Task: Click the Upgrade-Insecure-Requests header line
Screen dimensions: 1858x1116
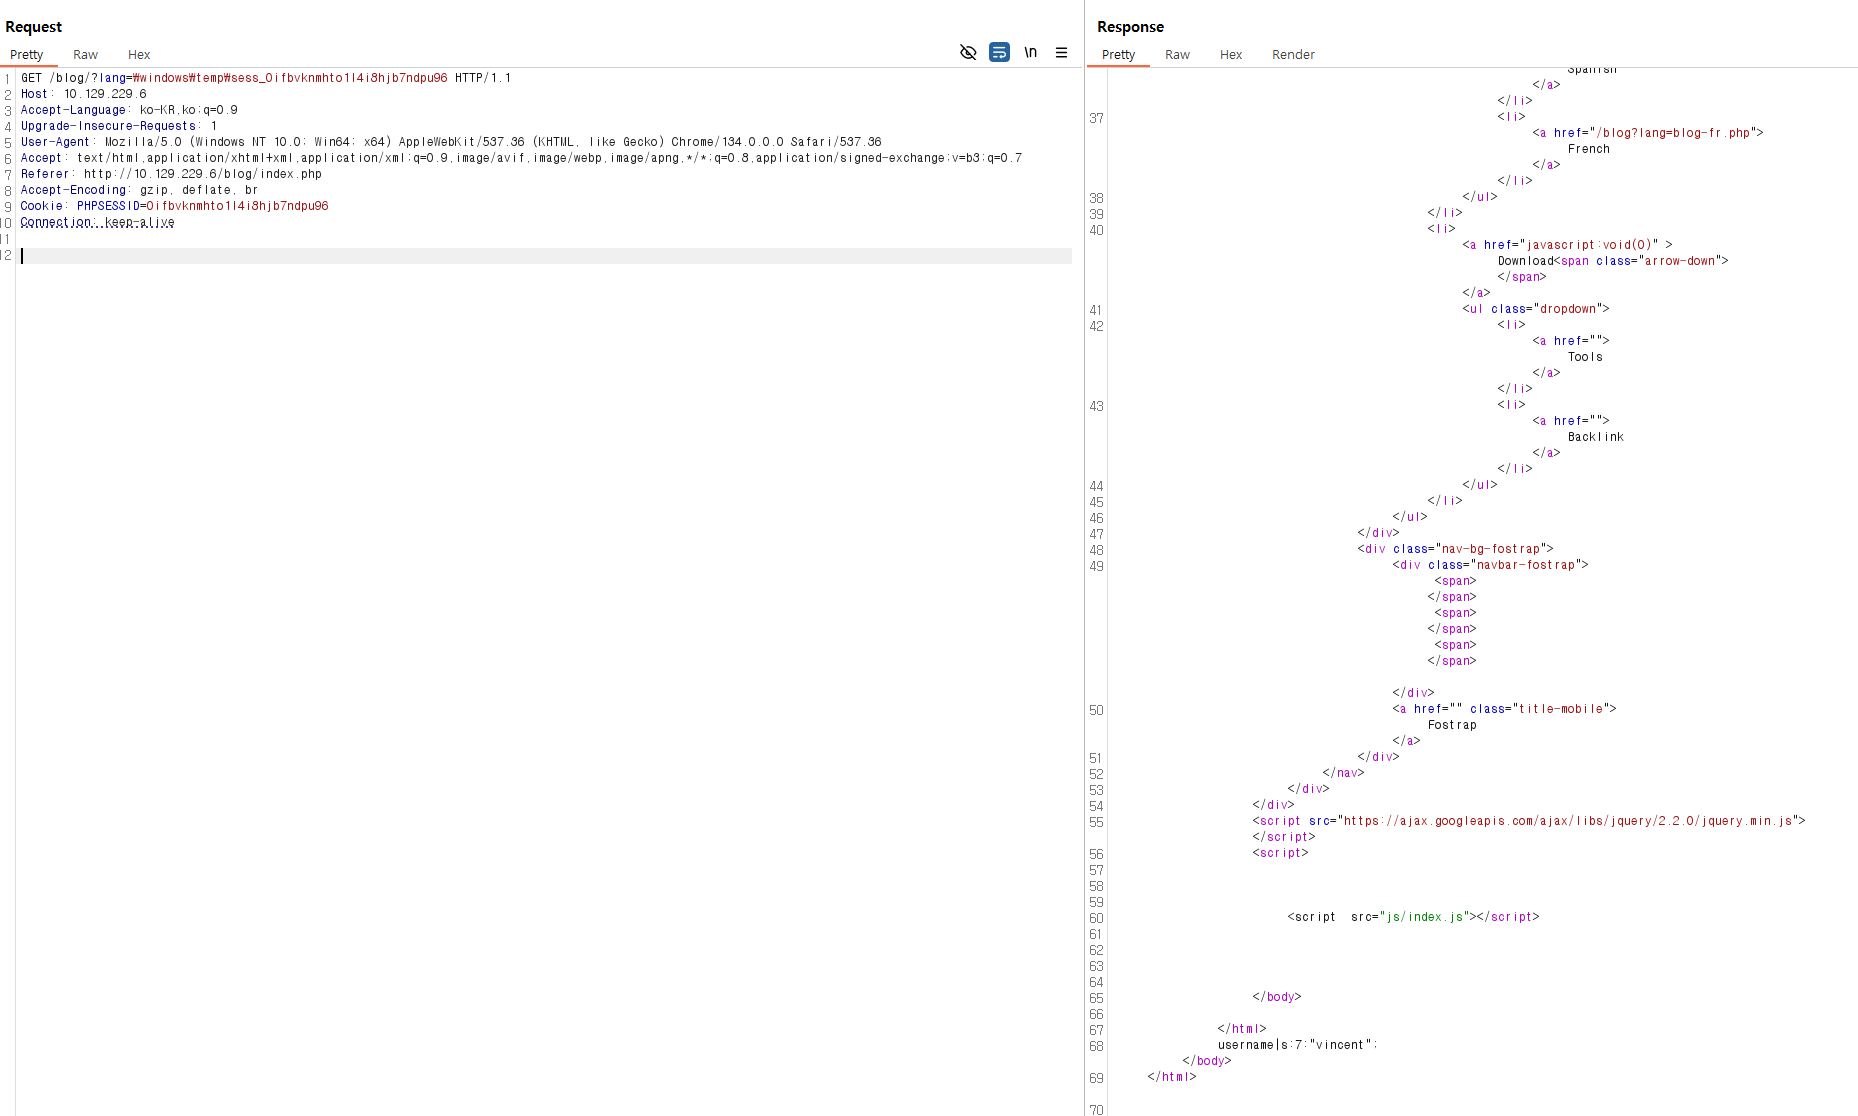Action: pos(119,126)
